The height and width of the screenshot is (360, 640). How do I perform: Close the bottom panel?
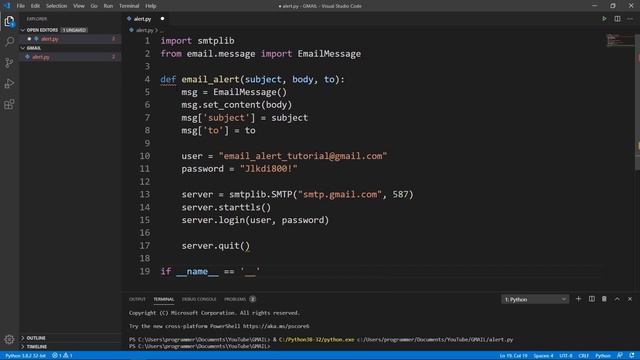tap(630, 299)
